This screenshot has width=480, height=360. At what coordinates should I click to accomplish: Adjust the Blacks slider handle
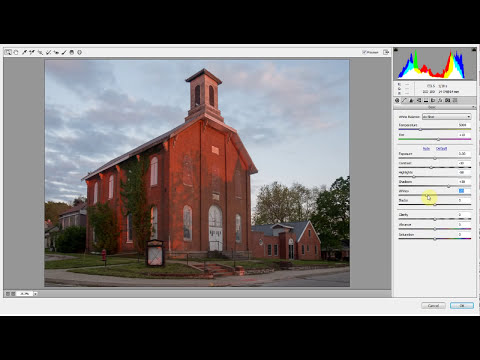click(435, 204)
